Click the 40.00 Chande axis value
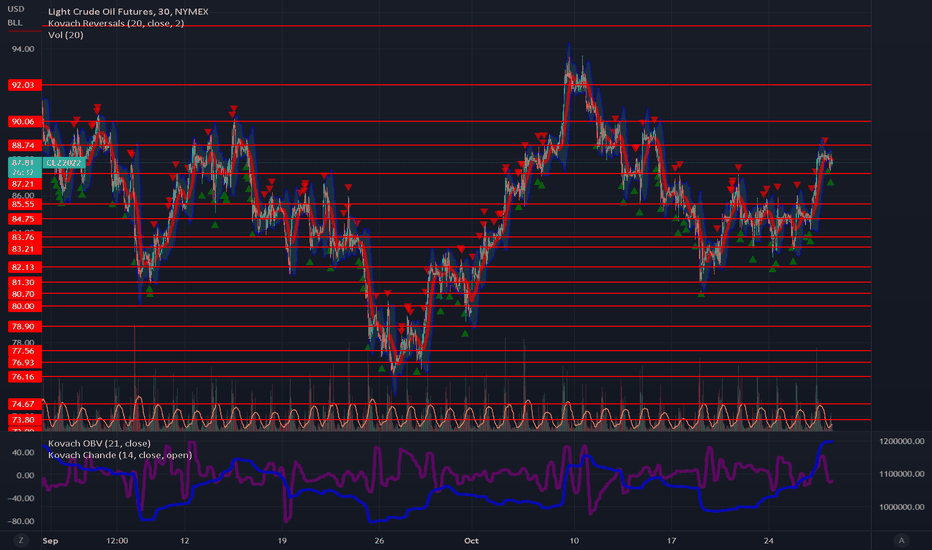The width and height of the screenshot is (932, 550). [x=23, y=452]
